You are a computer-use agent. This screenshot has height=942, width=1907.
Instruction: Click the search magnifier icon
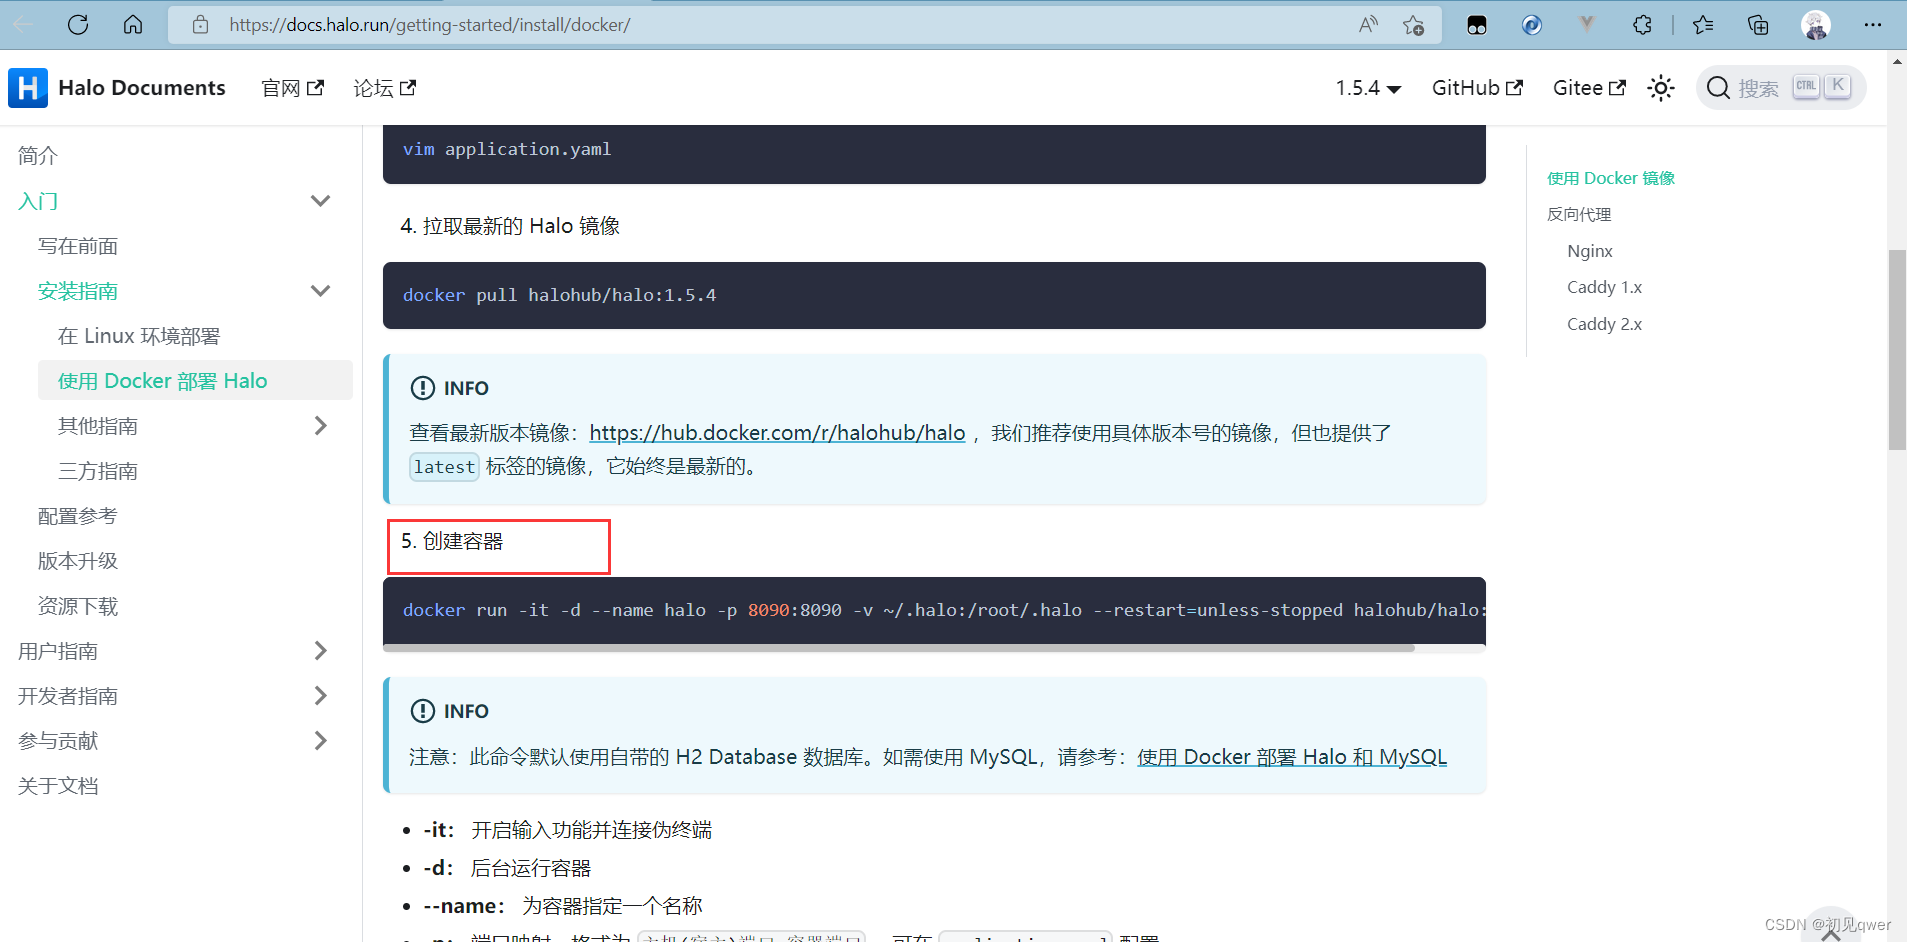coord(1718,88)
